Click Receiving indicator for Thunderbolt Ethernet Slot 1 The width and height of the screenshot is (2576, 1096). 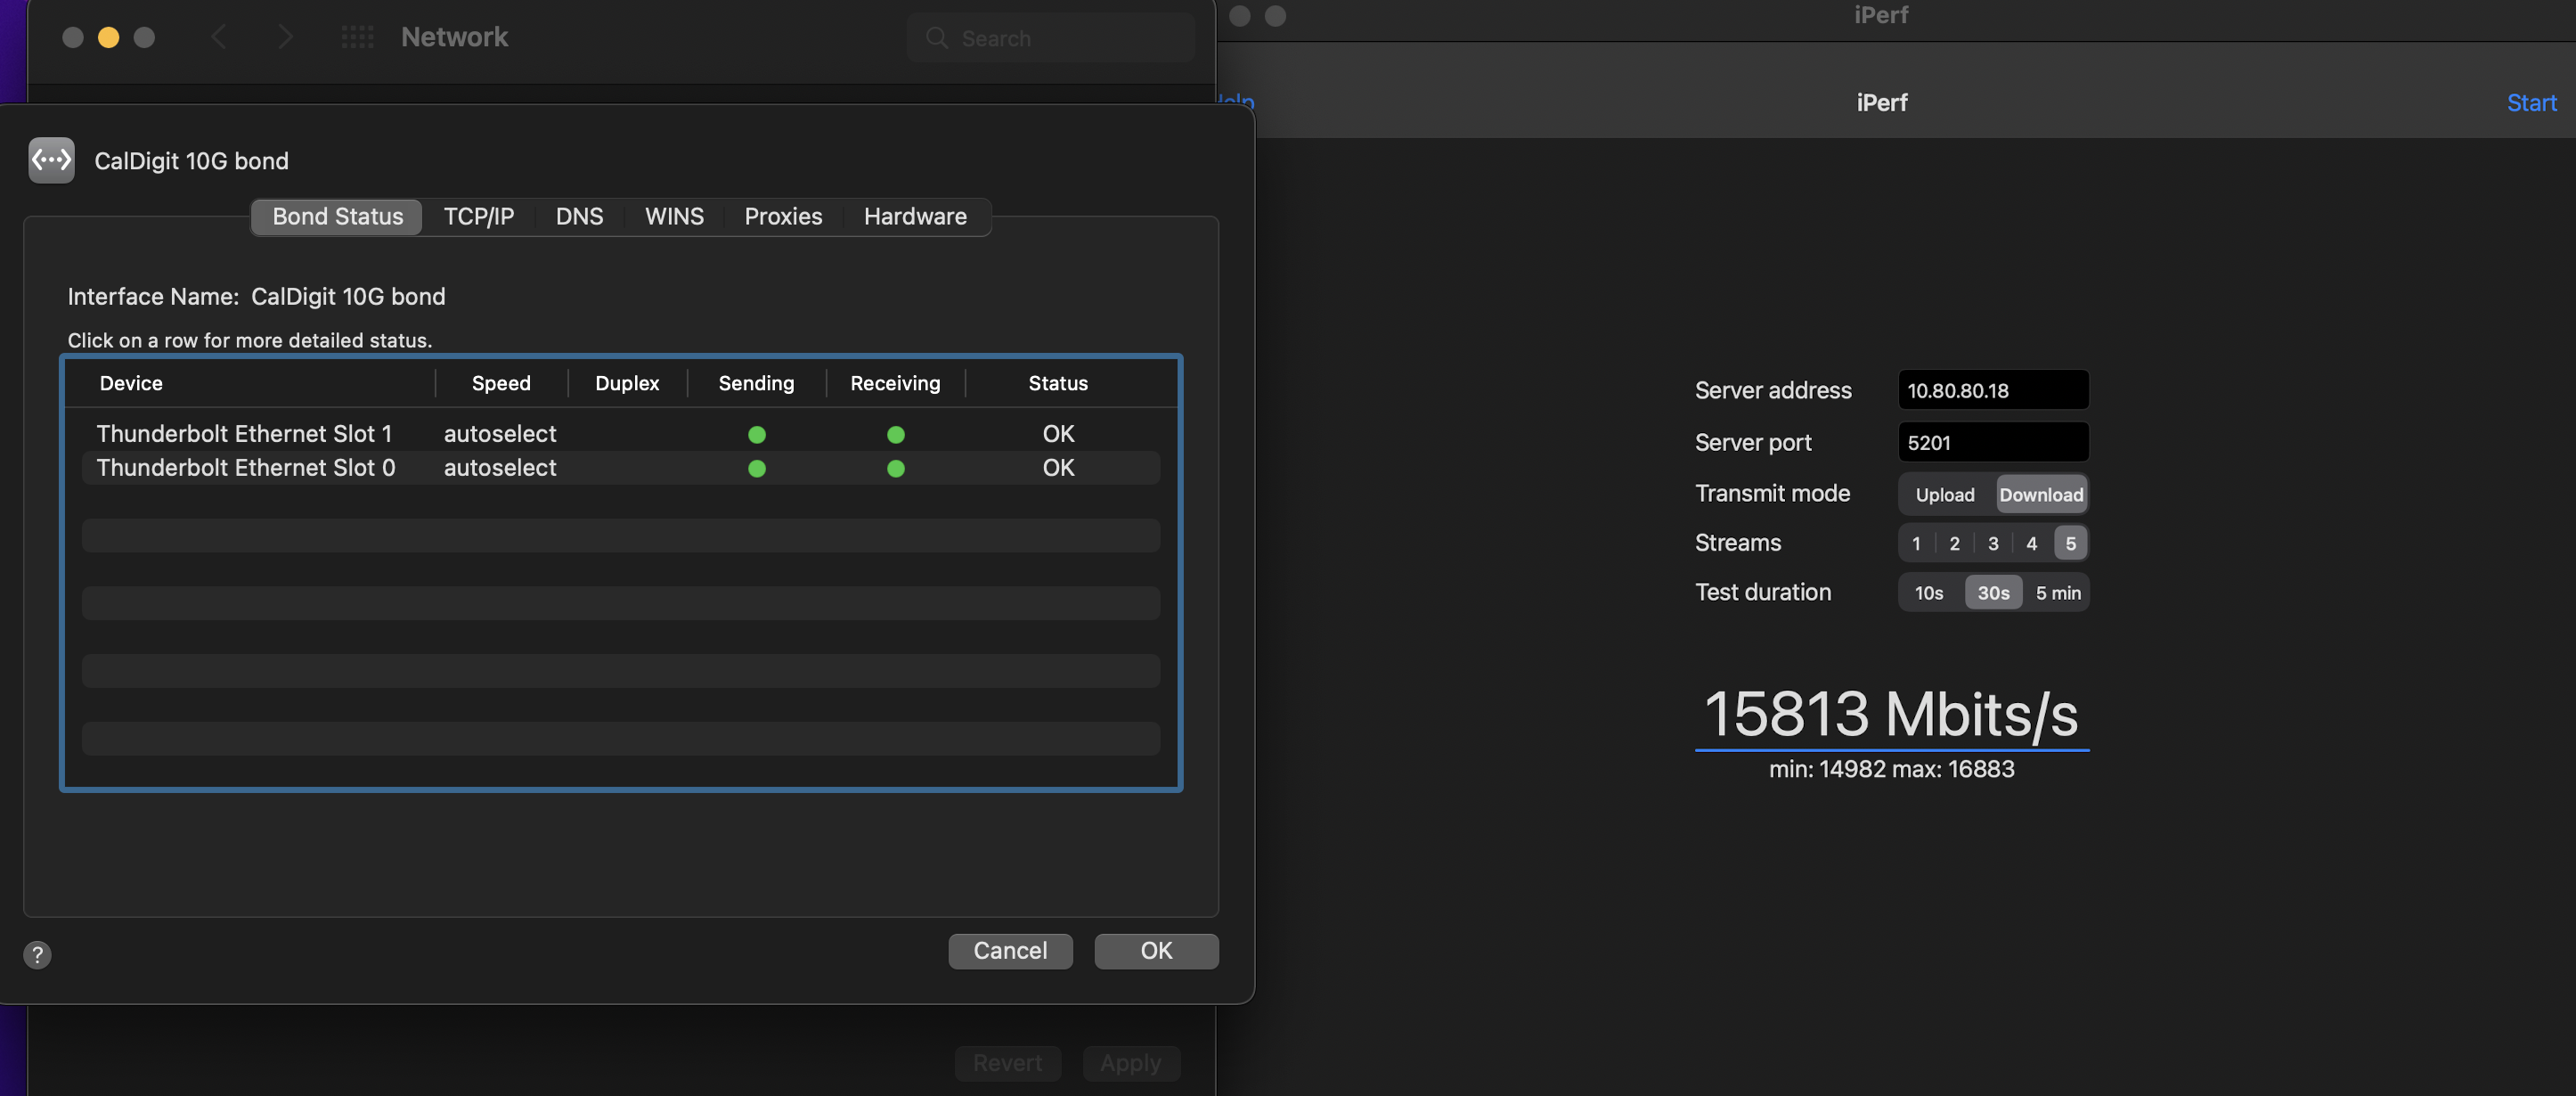pos(895,434)
